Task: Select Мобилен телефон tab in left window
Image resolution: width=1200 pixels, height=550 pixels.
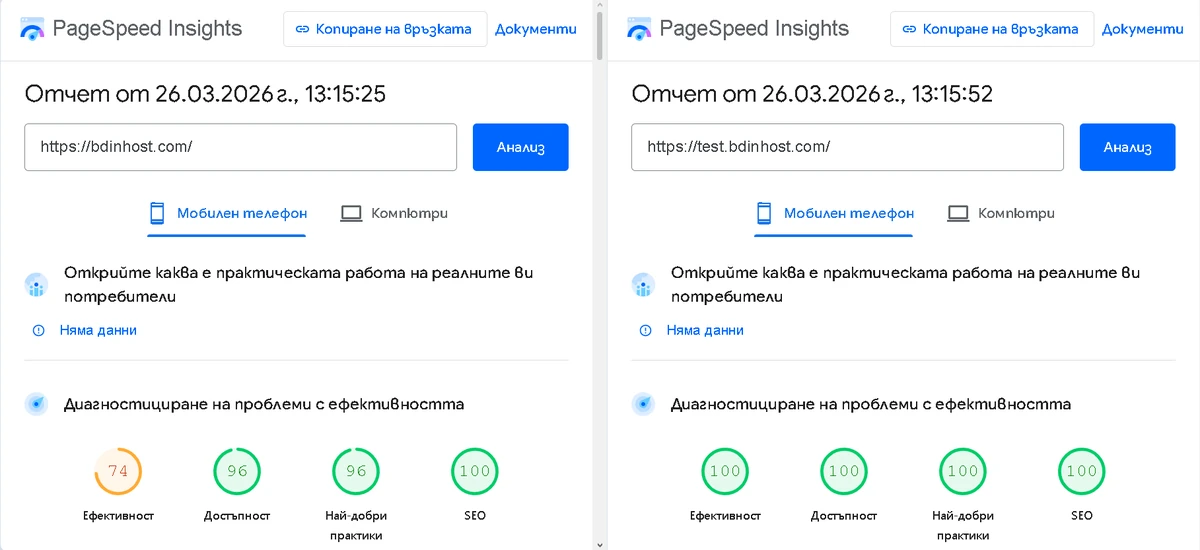Action: [x=227, y=213]
